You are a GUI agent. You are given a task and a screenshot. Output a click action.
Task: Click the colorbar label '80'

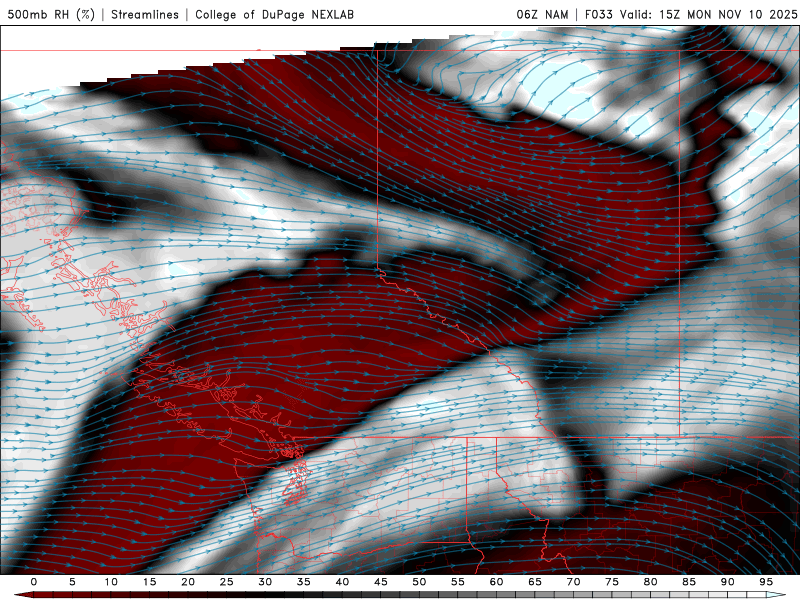[650, 582]
